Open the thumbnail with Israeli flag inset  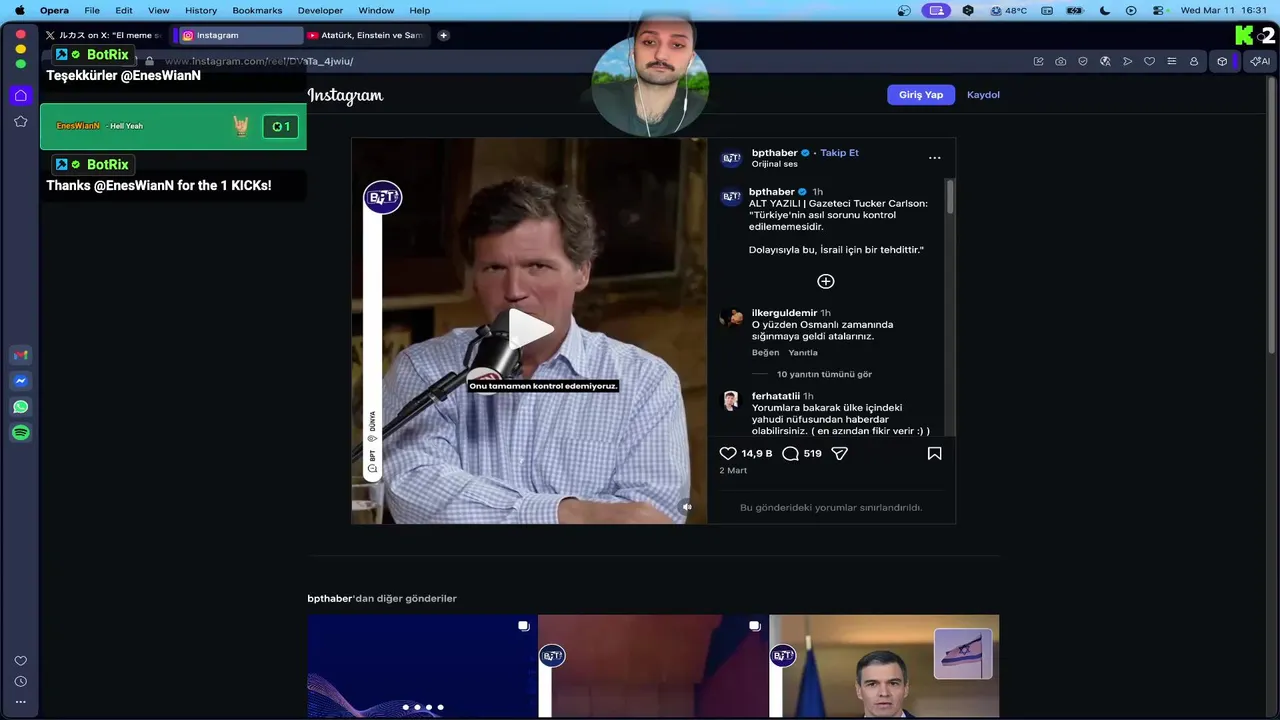point(884,666)
